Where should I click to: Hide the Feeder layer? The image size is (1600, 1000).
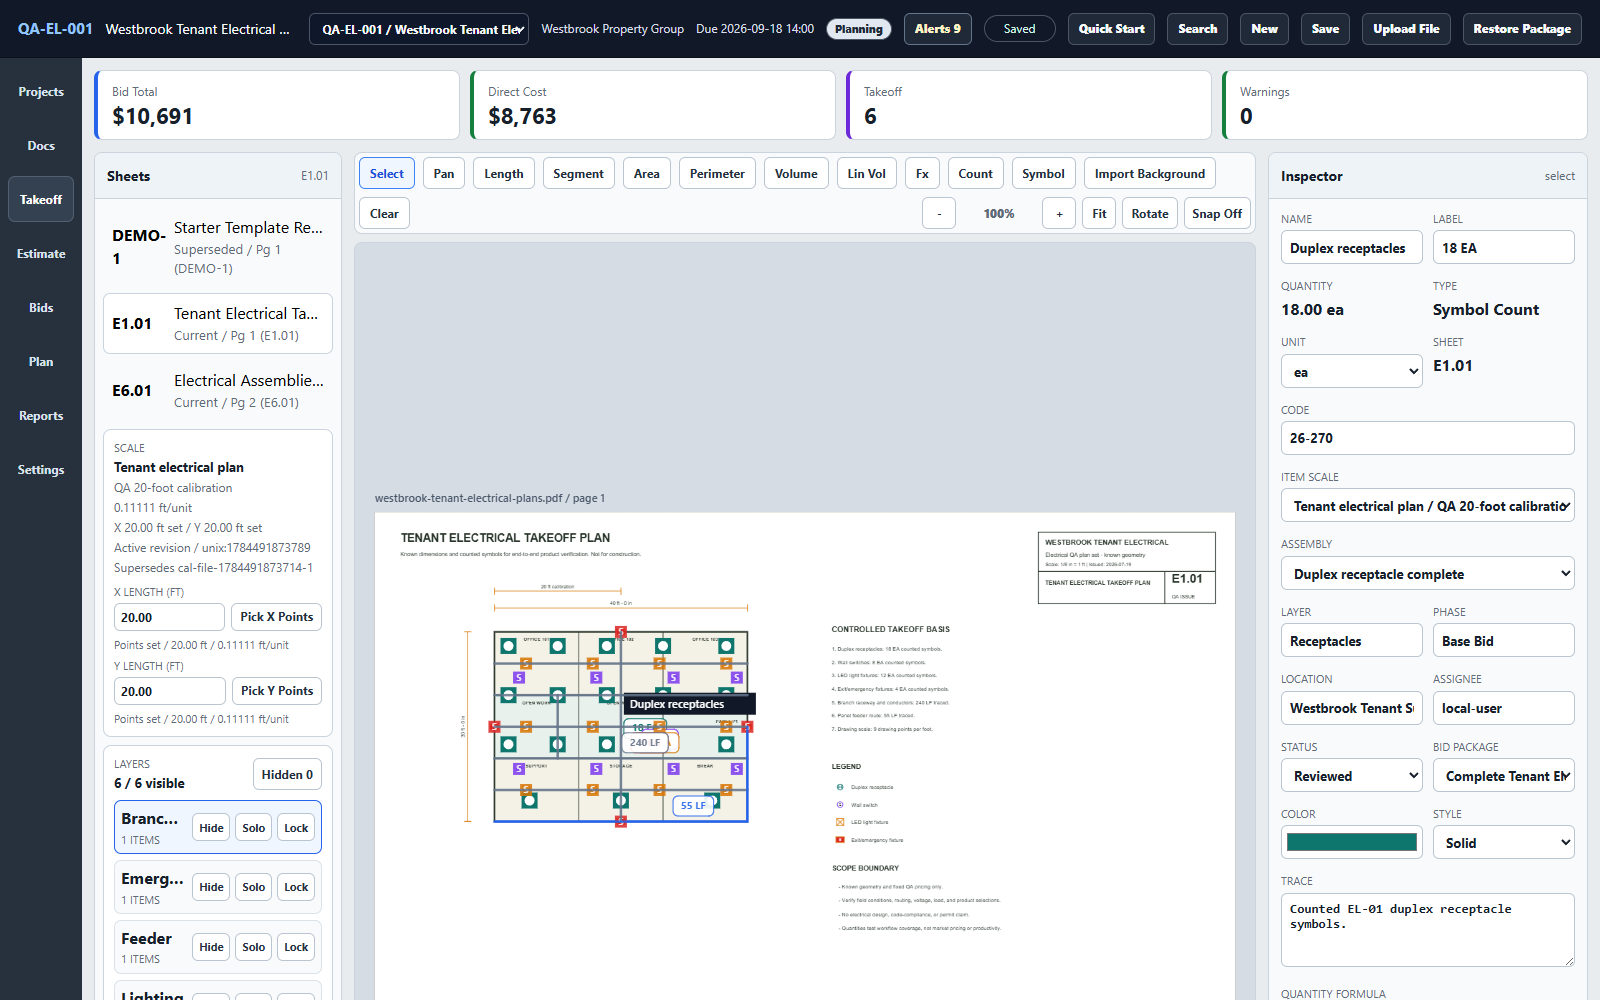point(211,947)
